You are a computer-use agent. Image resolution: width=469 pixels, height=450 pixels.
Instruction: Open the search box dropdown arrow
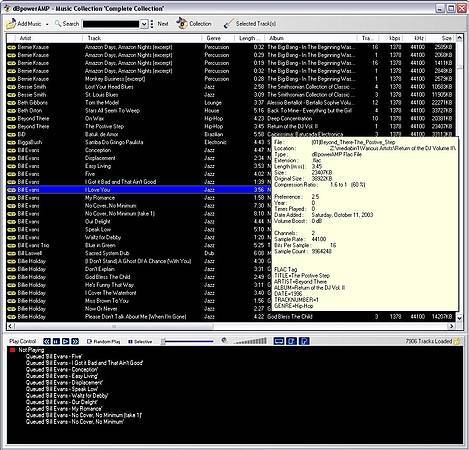pyautogui.click(x=144, y=24)
